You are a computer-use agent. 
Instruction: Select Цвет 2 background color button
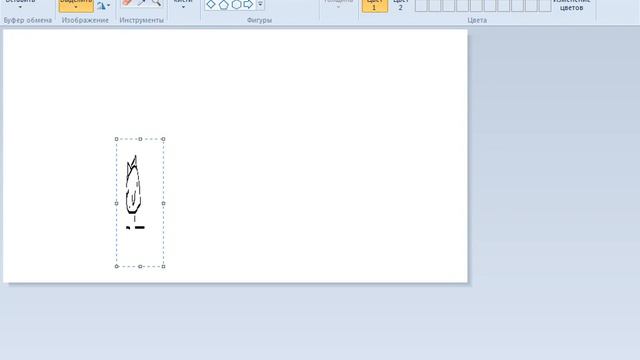(400, 5)
